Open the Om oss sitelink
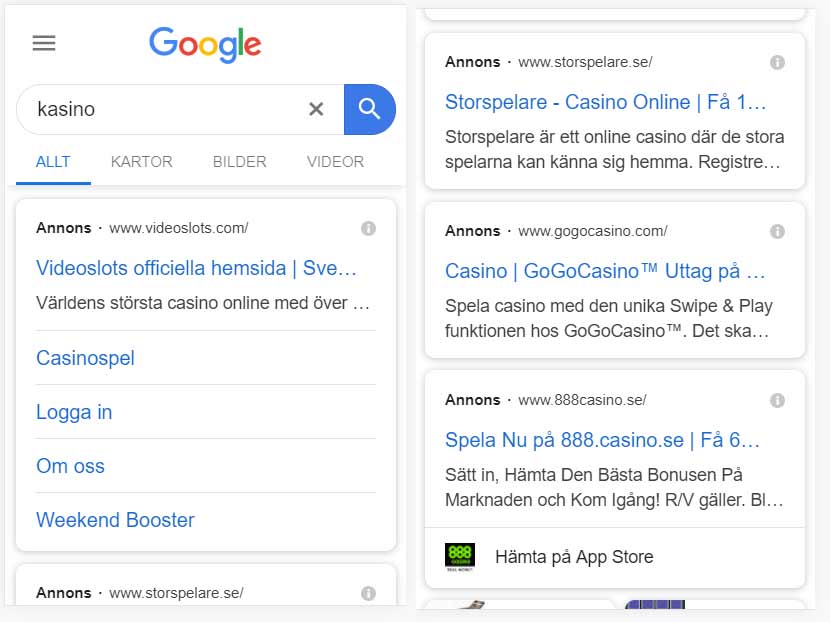The width and height of the screenshot is (830, 622). tap(70, 466)
